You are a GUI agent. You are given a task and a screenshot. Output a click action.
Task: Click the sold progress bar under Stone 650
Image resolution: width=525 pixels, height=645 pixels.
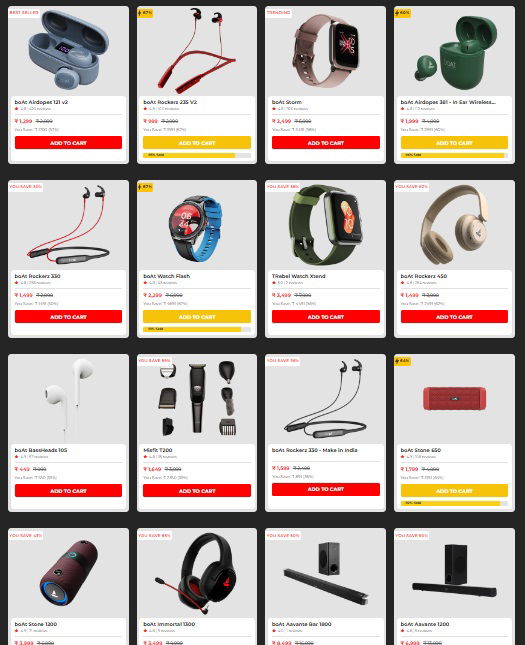pos(454,503)
